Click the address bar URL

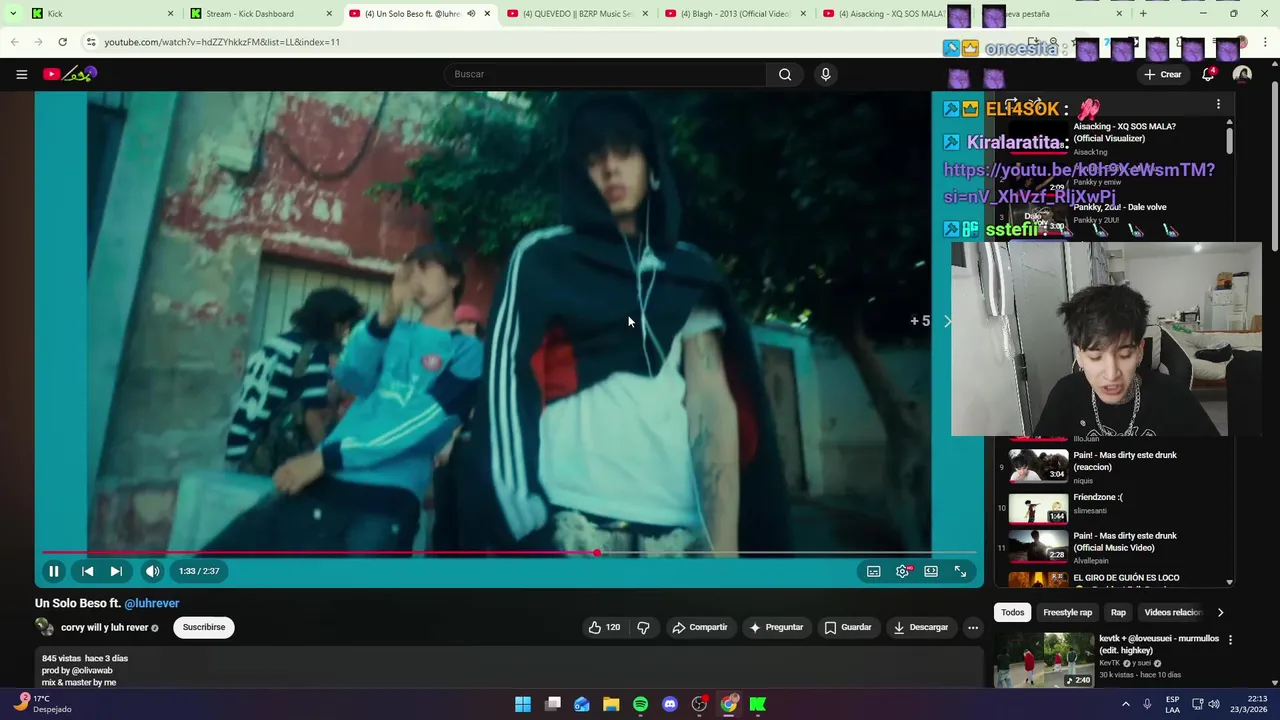(x=222, y=42)
